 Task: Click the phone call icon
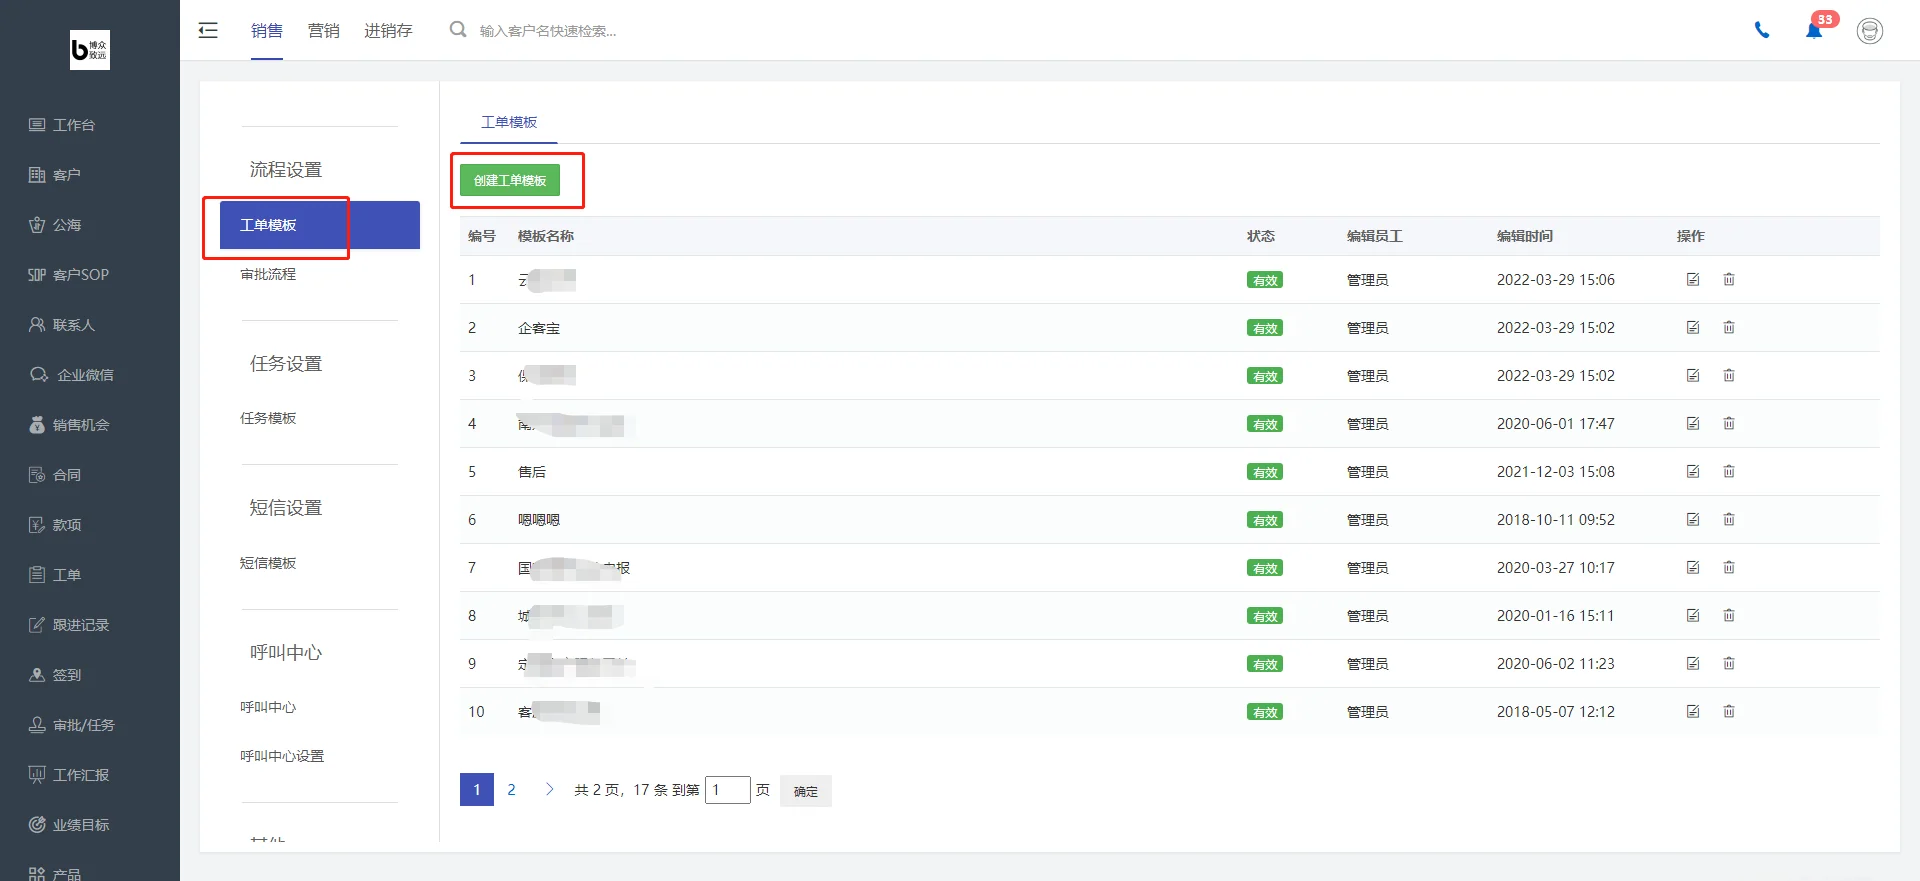1762,30
